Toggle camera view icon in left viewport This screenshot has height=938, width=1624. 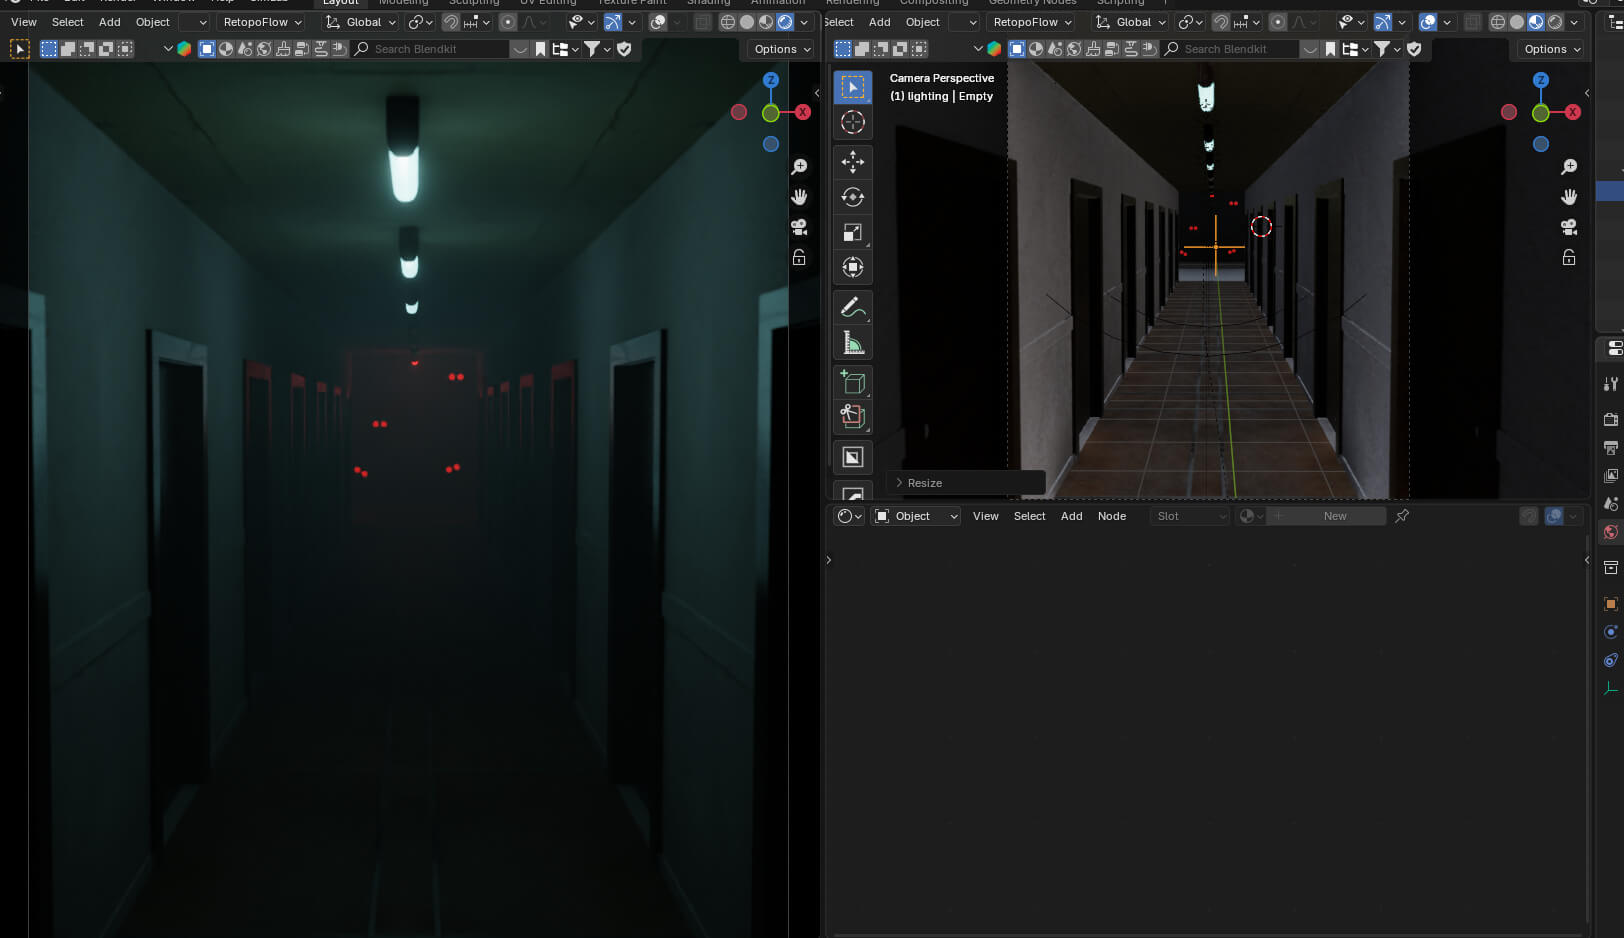[799, 227]
